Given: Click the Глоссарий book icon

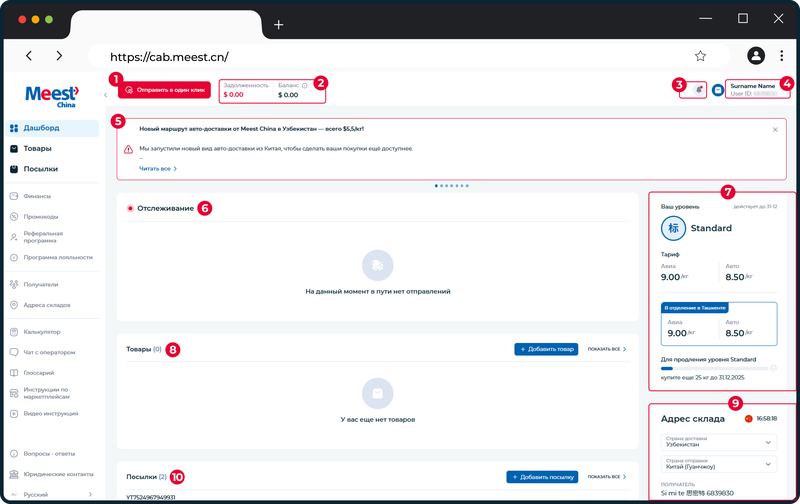Looking at the screenshot, I should tap(14, 373).
